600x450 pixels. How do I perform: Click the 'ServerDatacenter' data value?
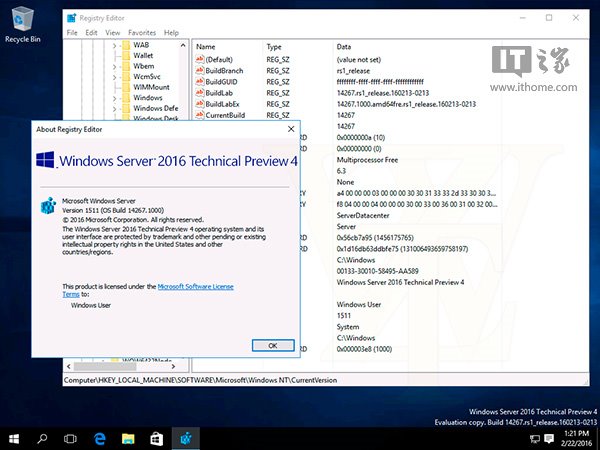363,215
